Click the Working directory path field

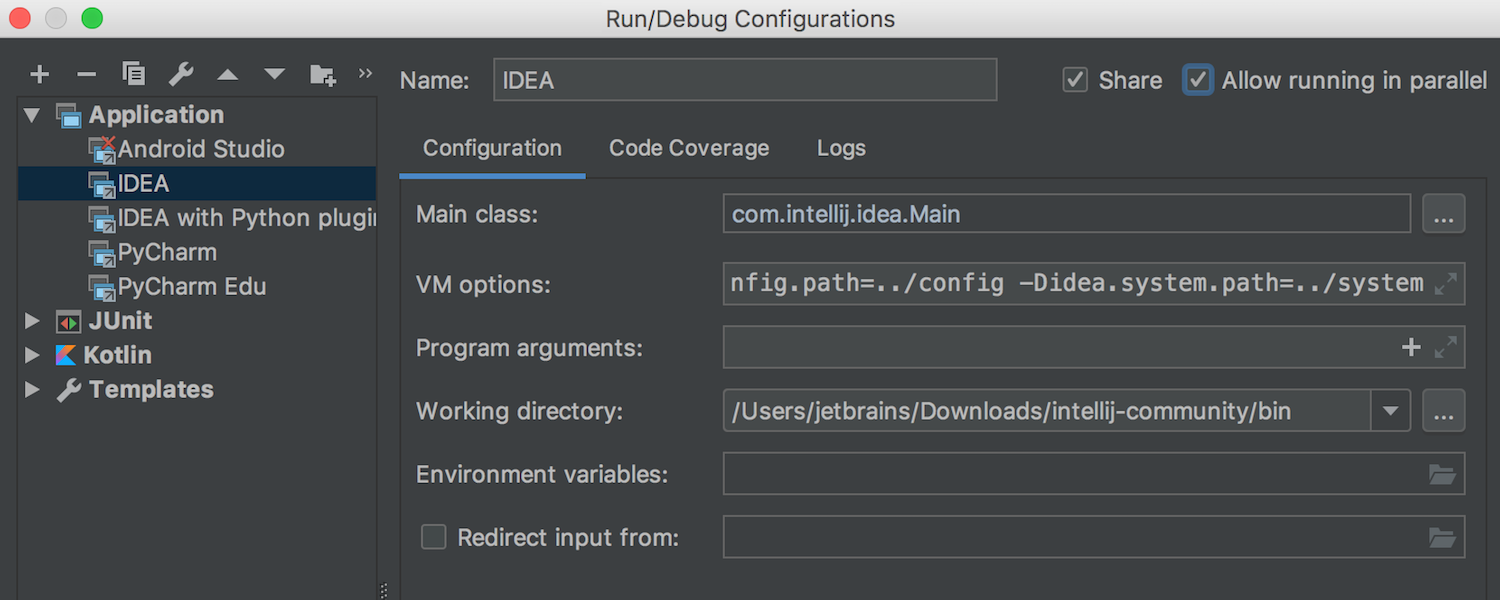pyautogui.click(x=1047, y=411)
